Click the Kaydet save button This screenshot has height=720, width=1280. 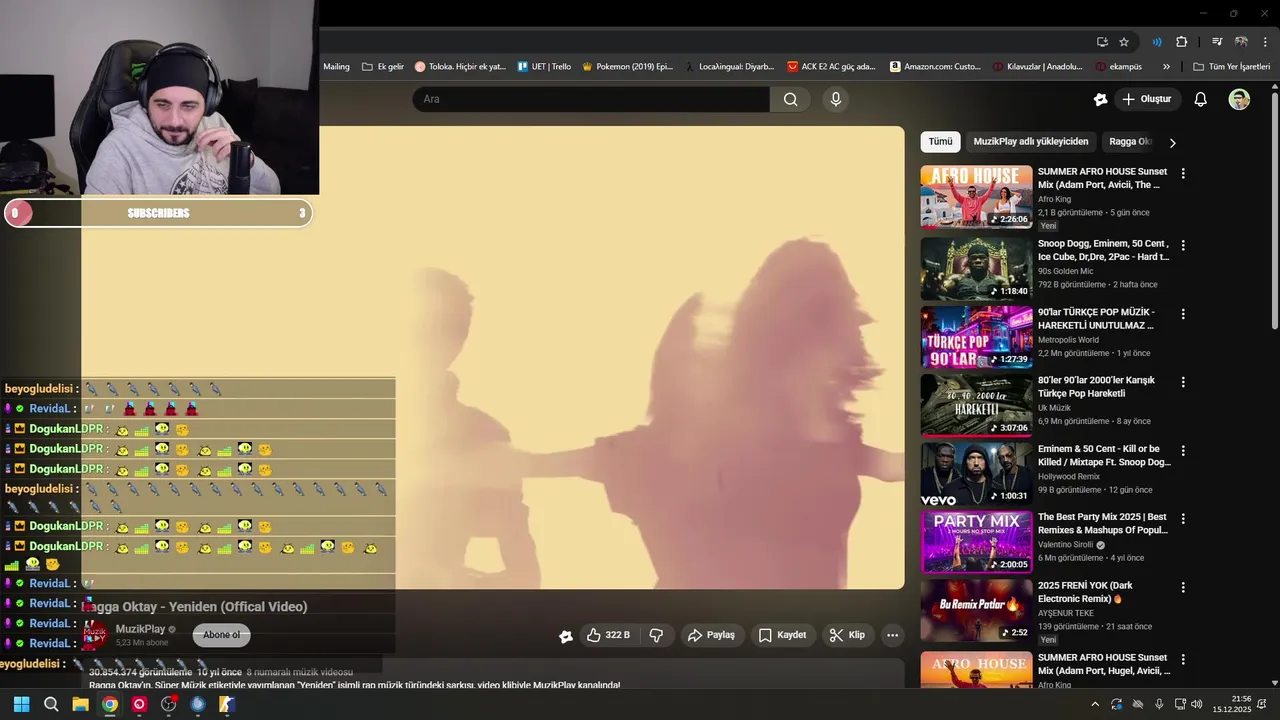(782, 635)
